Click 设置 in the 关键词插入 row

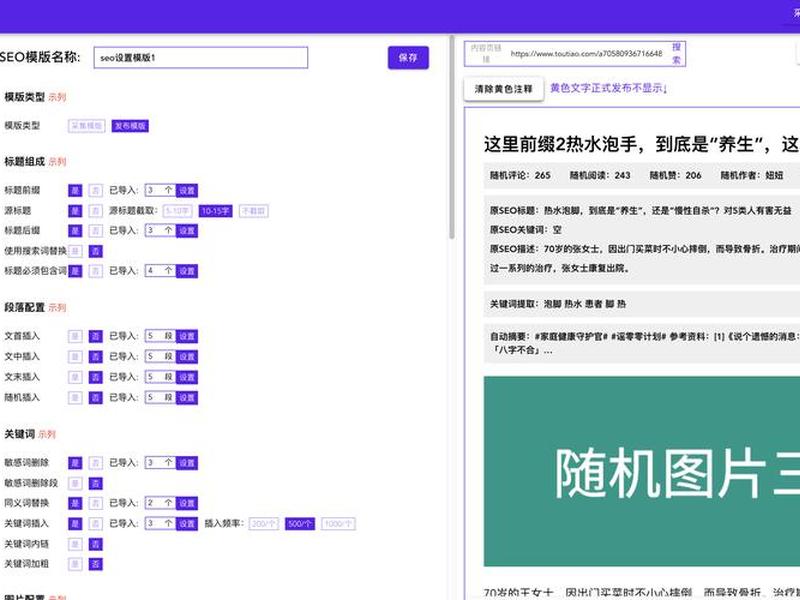click(187, 523)
